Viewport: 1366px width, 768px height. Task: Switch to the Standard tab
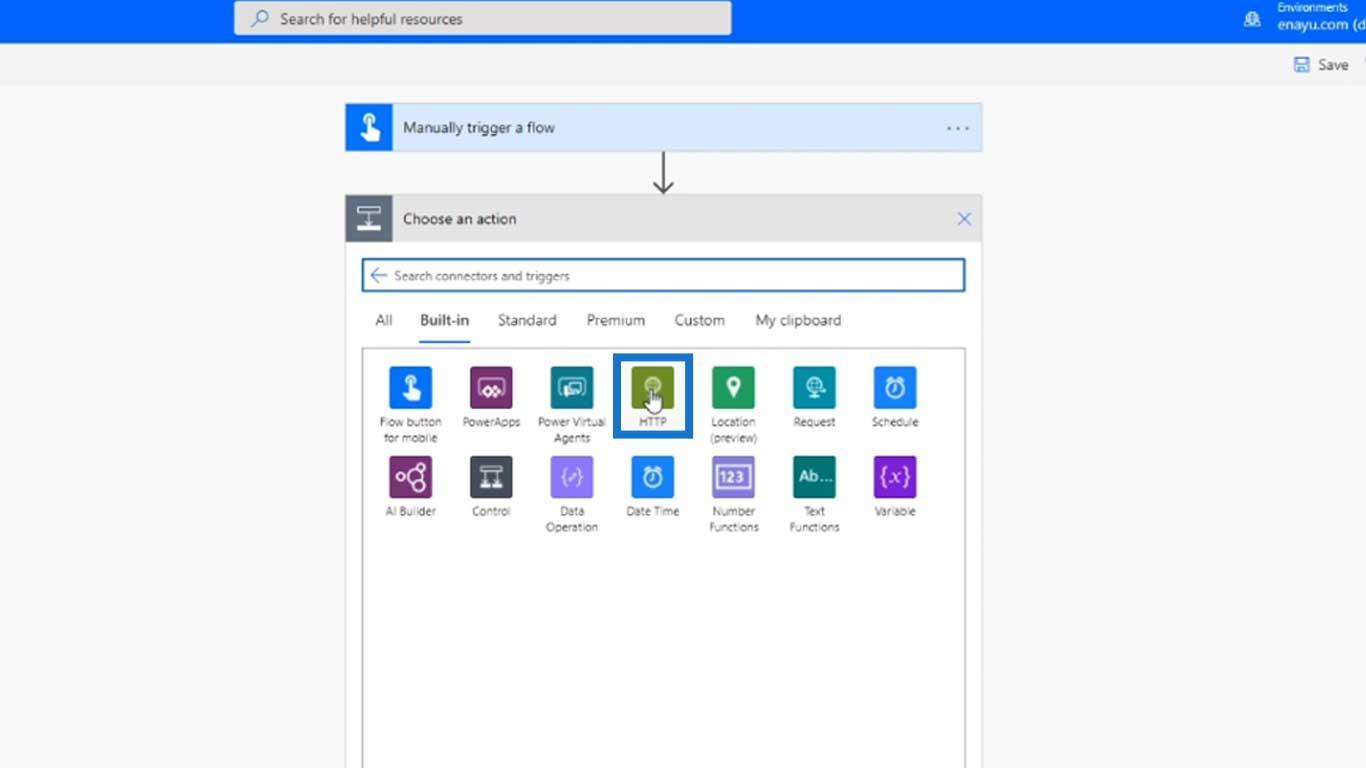(x=527, y=320)
